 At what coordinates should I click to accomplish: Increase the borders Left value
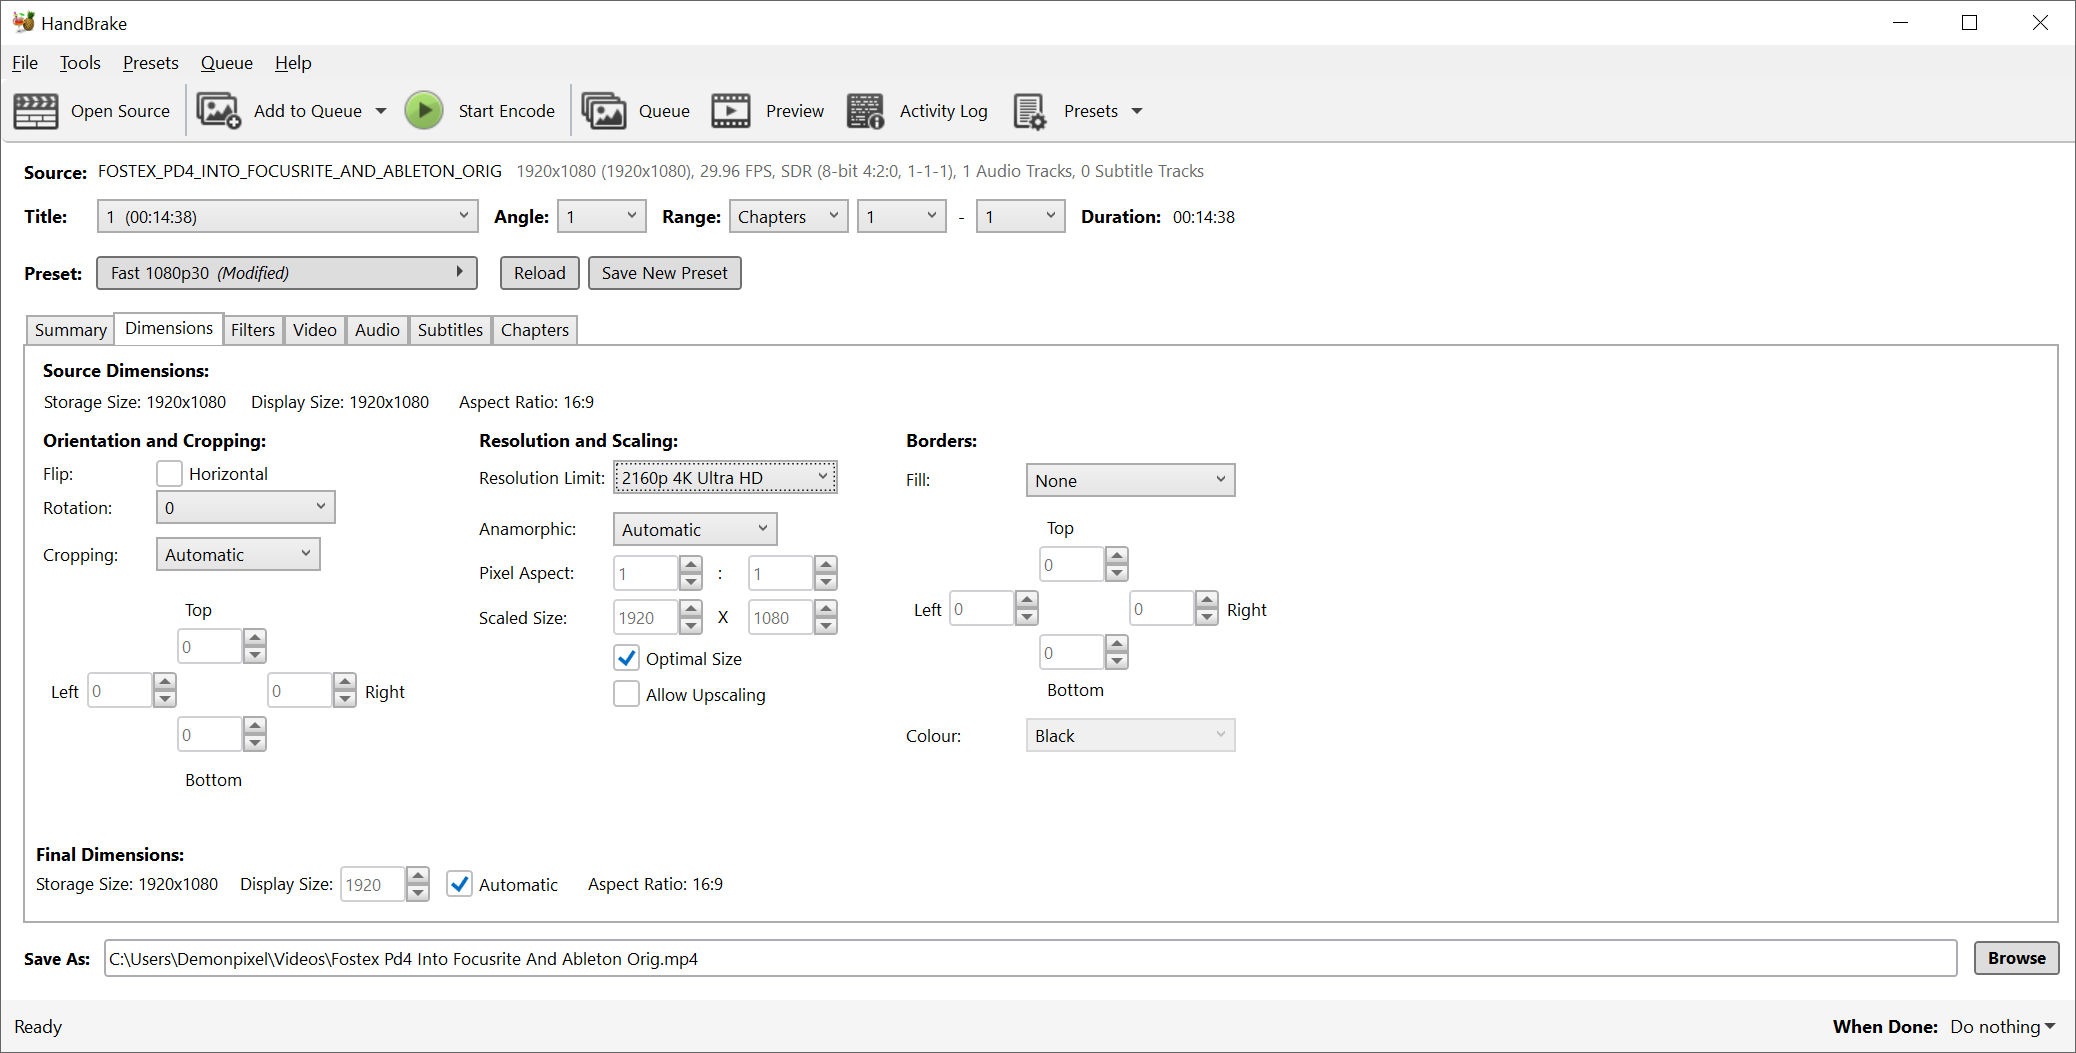pos(1027,600)
